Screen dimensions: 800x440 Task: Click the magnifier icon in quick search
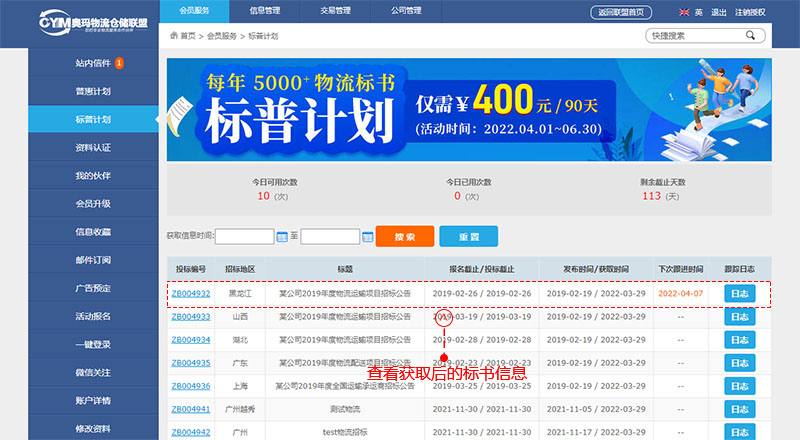[x=750, y=35]
